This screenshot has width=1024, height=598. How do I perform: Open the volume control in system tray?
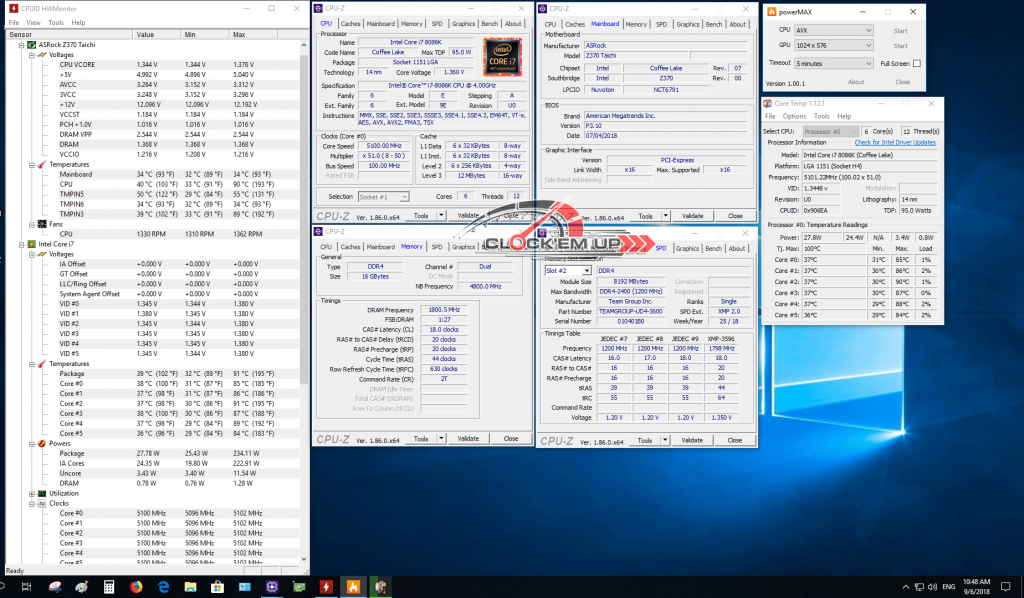[x=932, y=587]
